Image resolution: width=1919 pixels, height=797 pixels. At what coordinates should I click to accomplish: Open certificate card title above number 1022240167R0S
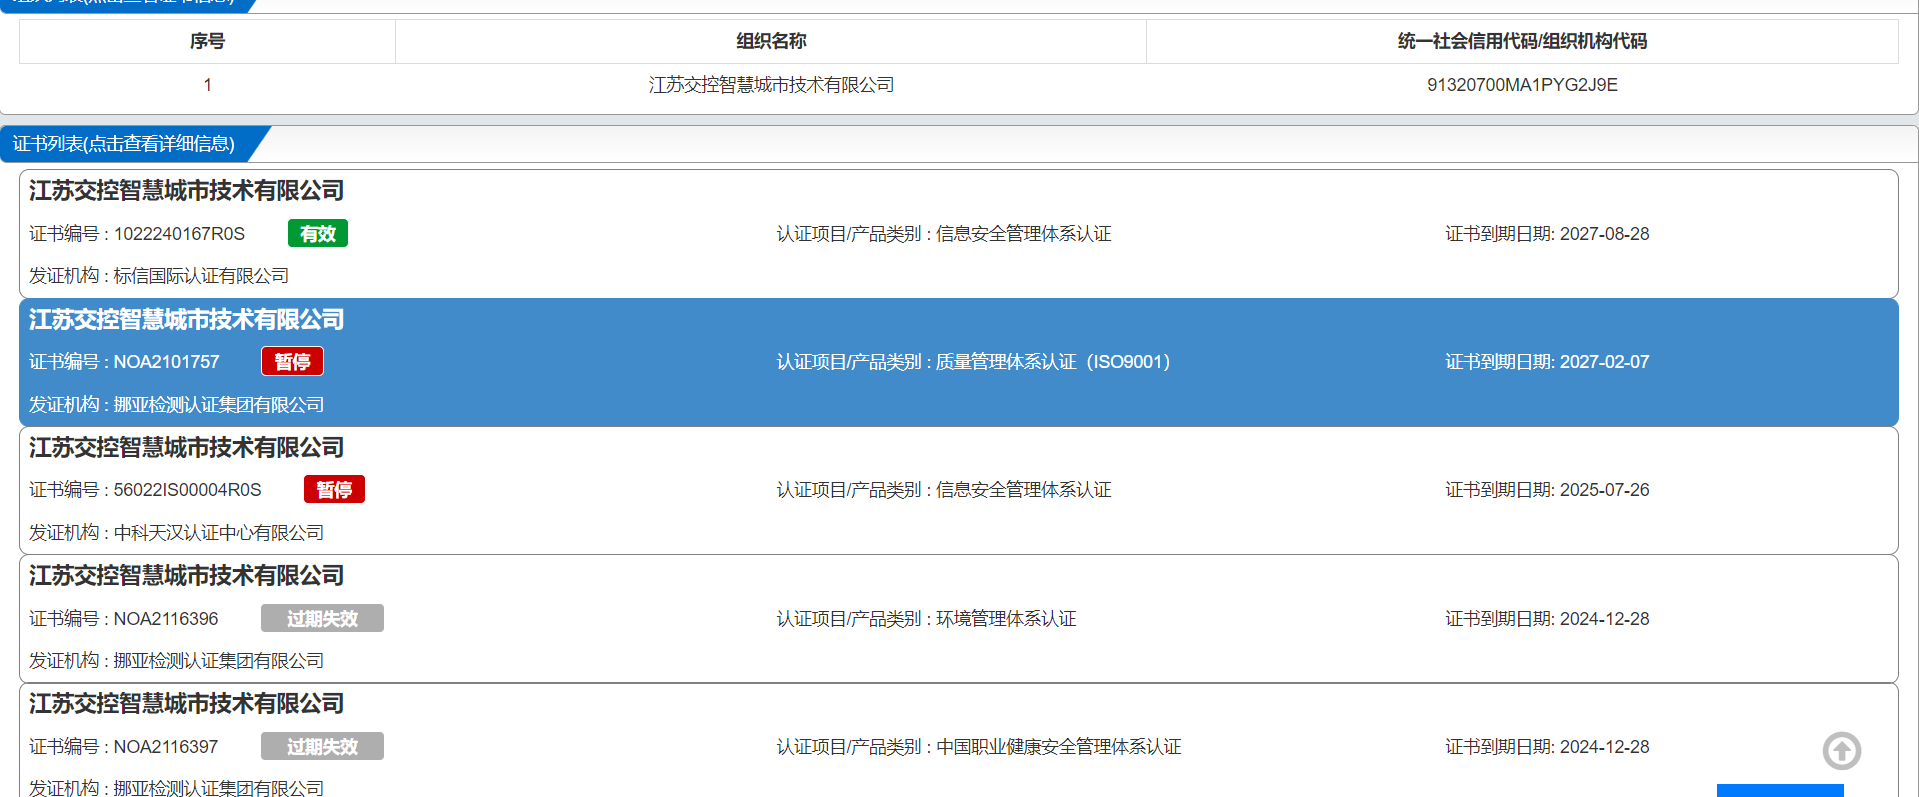click(x=186, y=190)
